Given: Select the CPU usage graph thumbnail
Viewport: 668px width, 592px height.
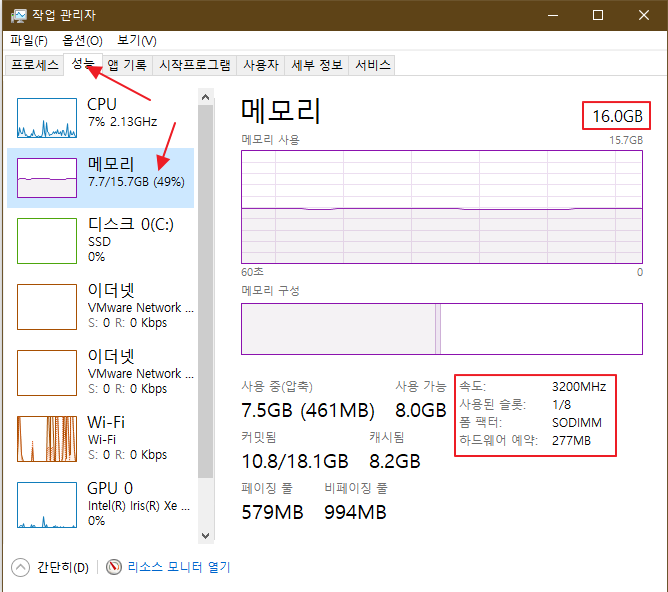Looking at the screenshot, I should click(47, 118).
